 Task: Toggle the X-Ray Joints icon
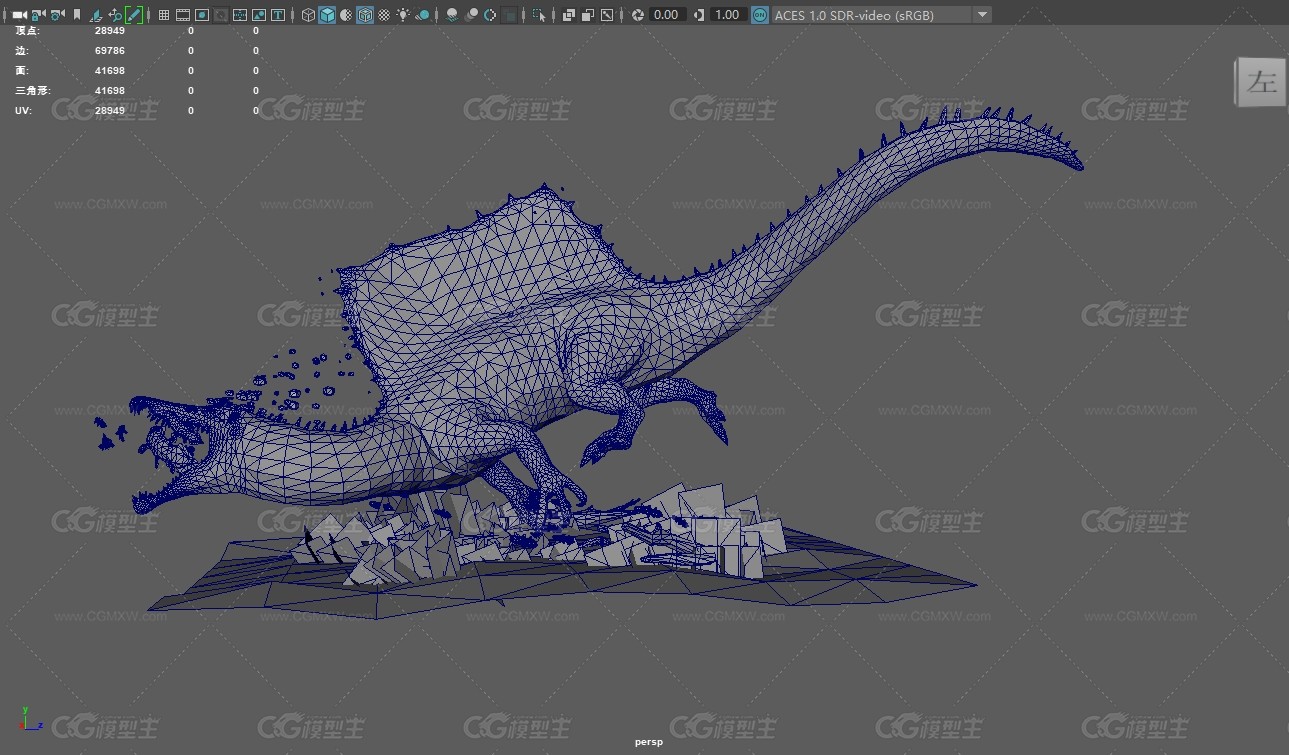[606, 15]
